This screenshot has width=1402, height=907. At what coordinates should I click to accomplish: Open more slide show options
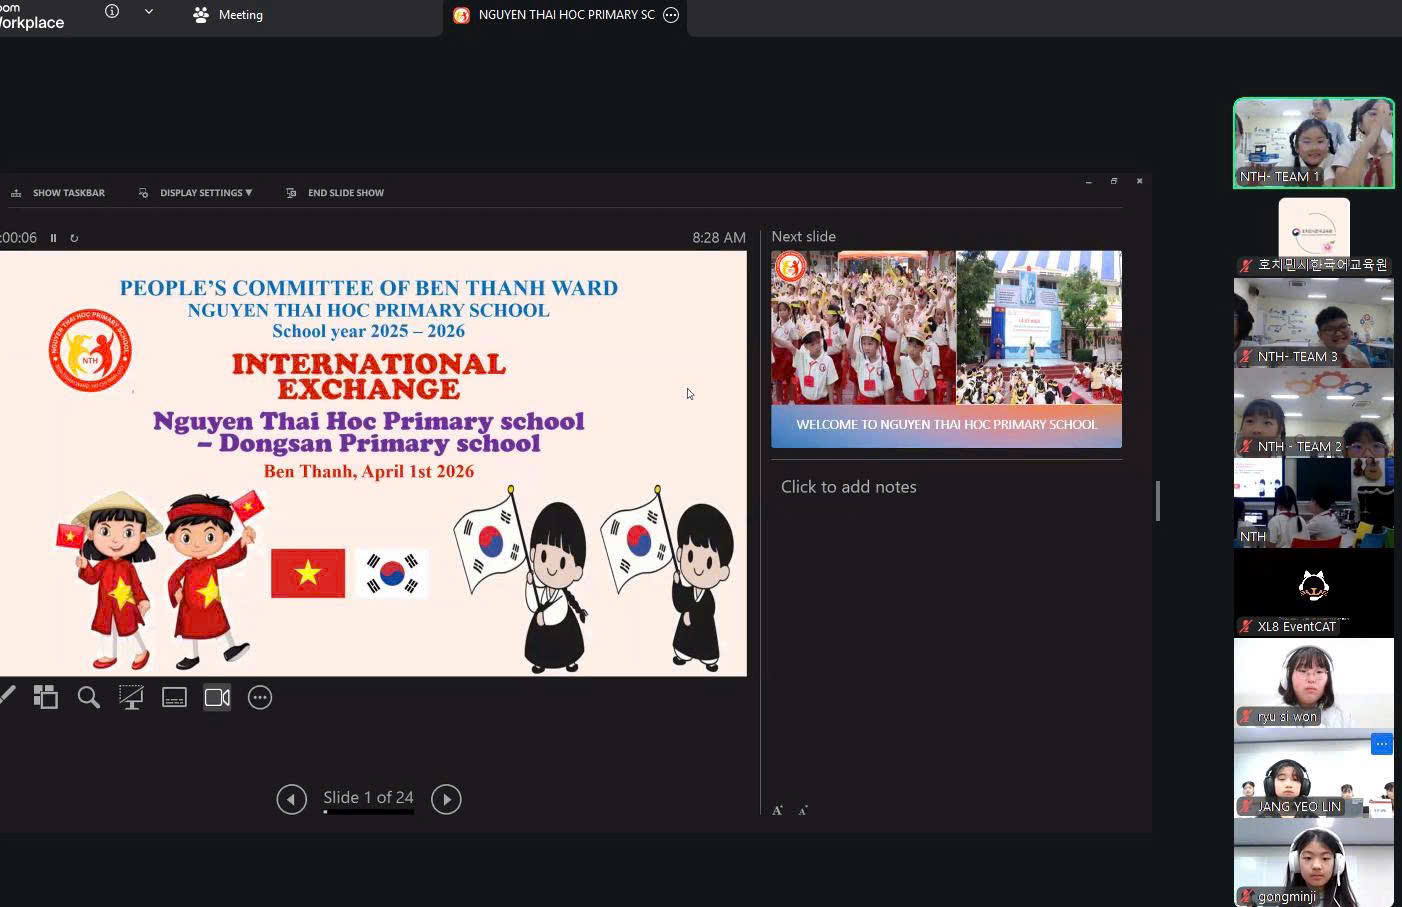coord(260,697)
